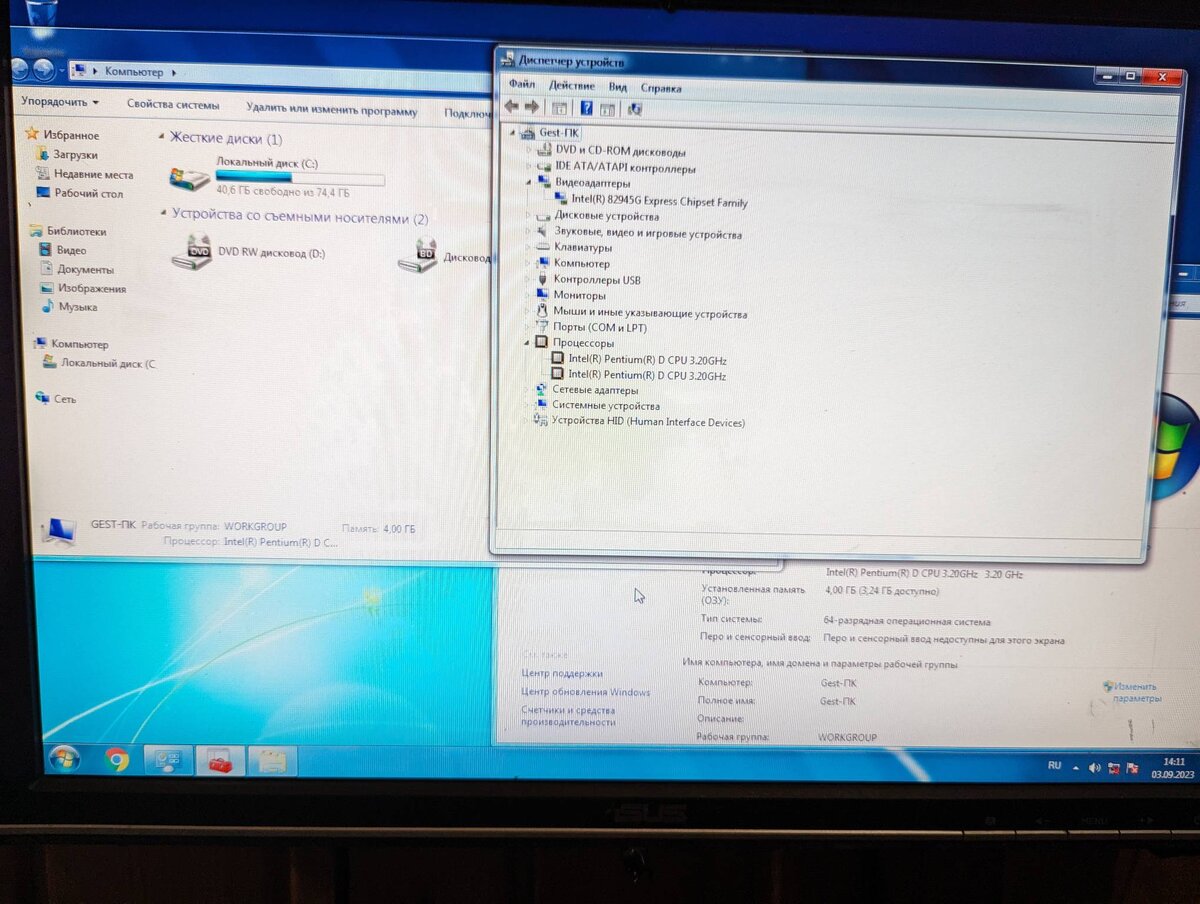Image resolution: width=1200 pixels, height=904 pixels.
Task: Click the Explorer Forward navigation button
Action: coord(44,70)
